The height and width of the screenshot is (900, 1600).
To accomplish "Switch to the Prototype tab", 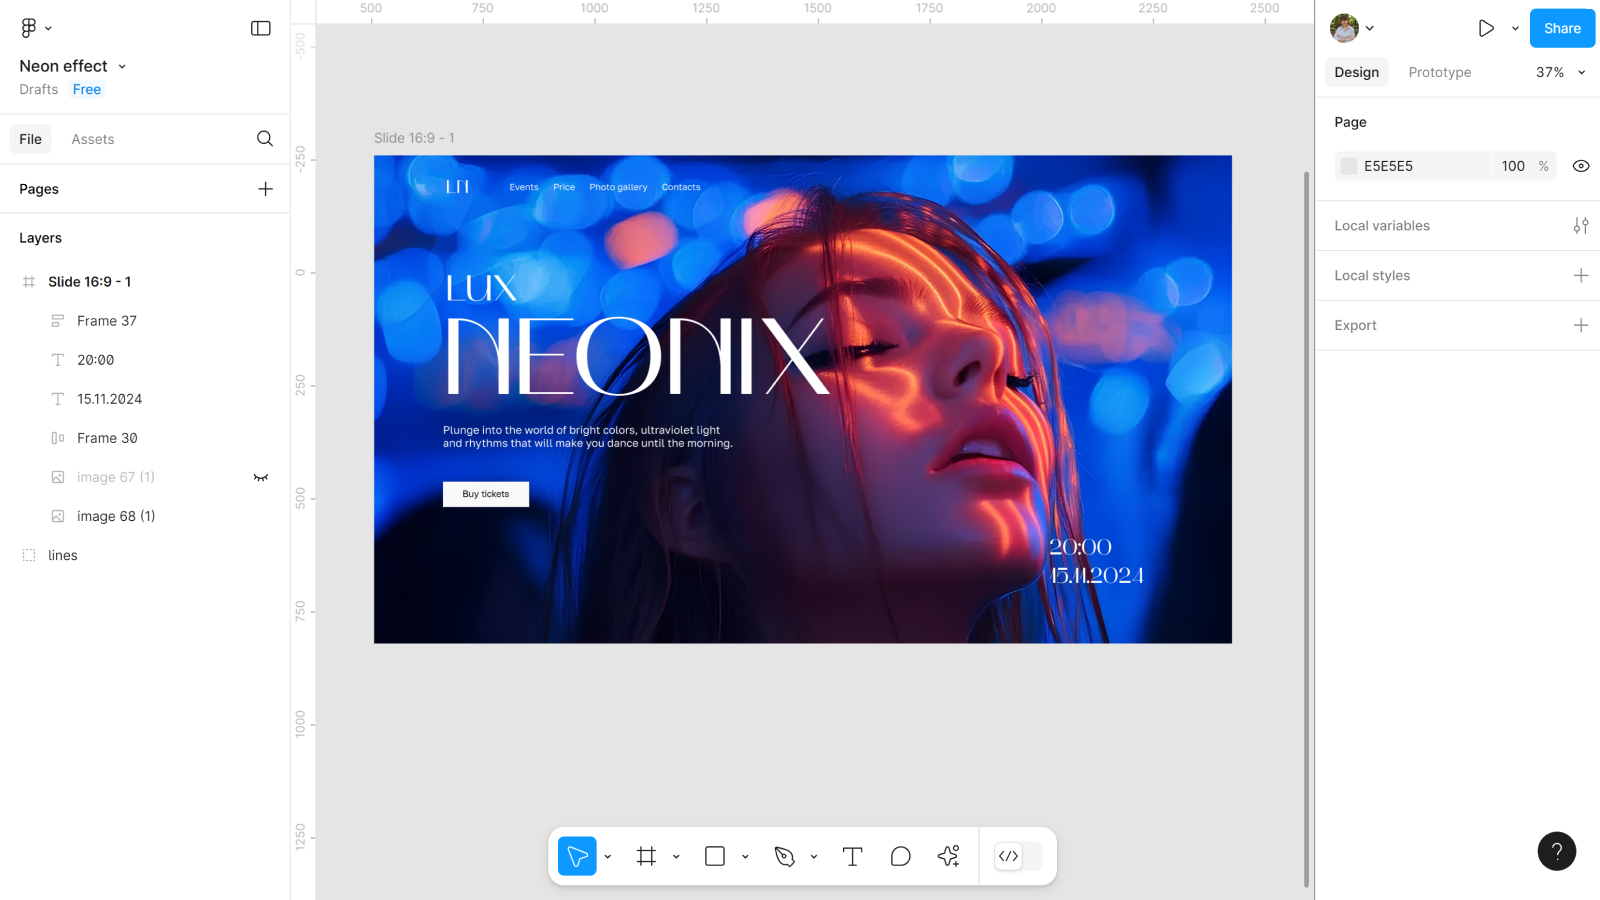I will 1439,72.
